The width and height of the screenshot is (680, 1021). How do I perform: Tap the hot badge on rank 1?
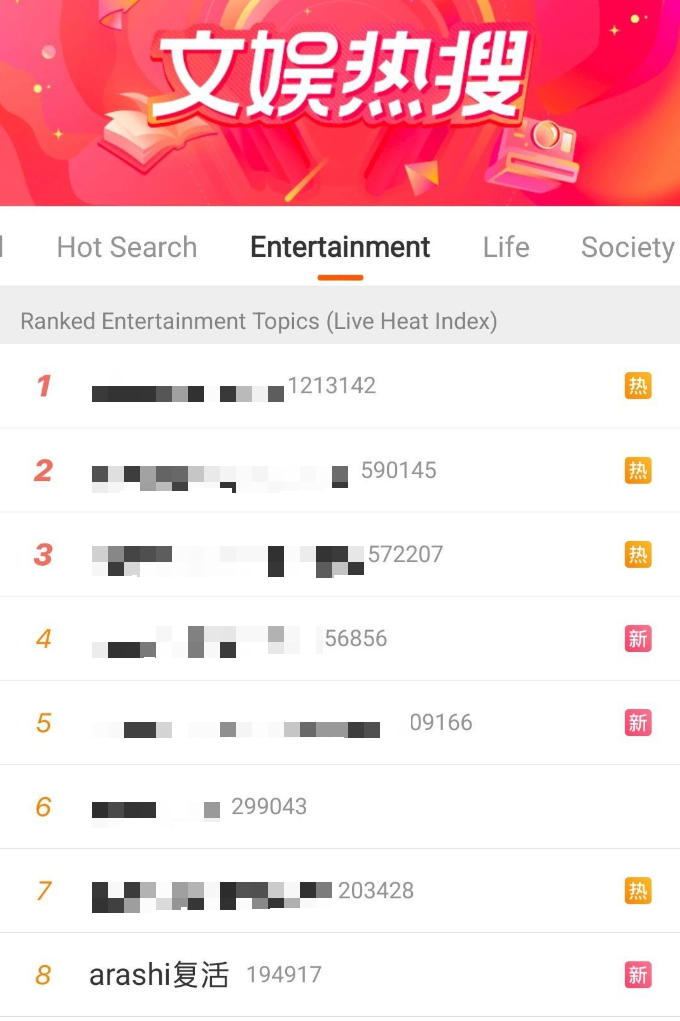(x=638, y=385)
